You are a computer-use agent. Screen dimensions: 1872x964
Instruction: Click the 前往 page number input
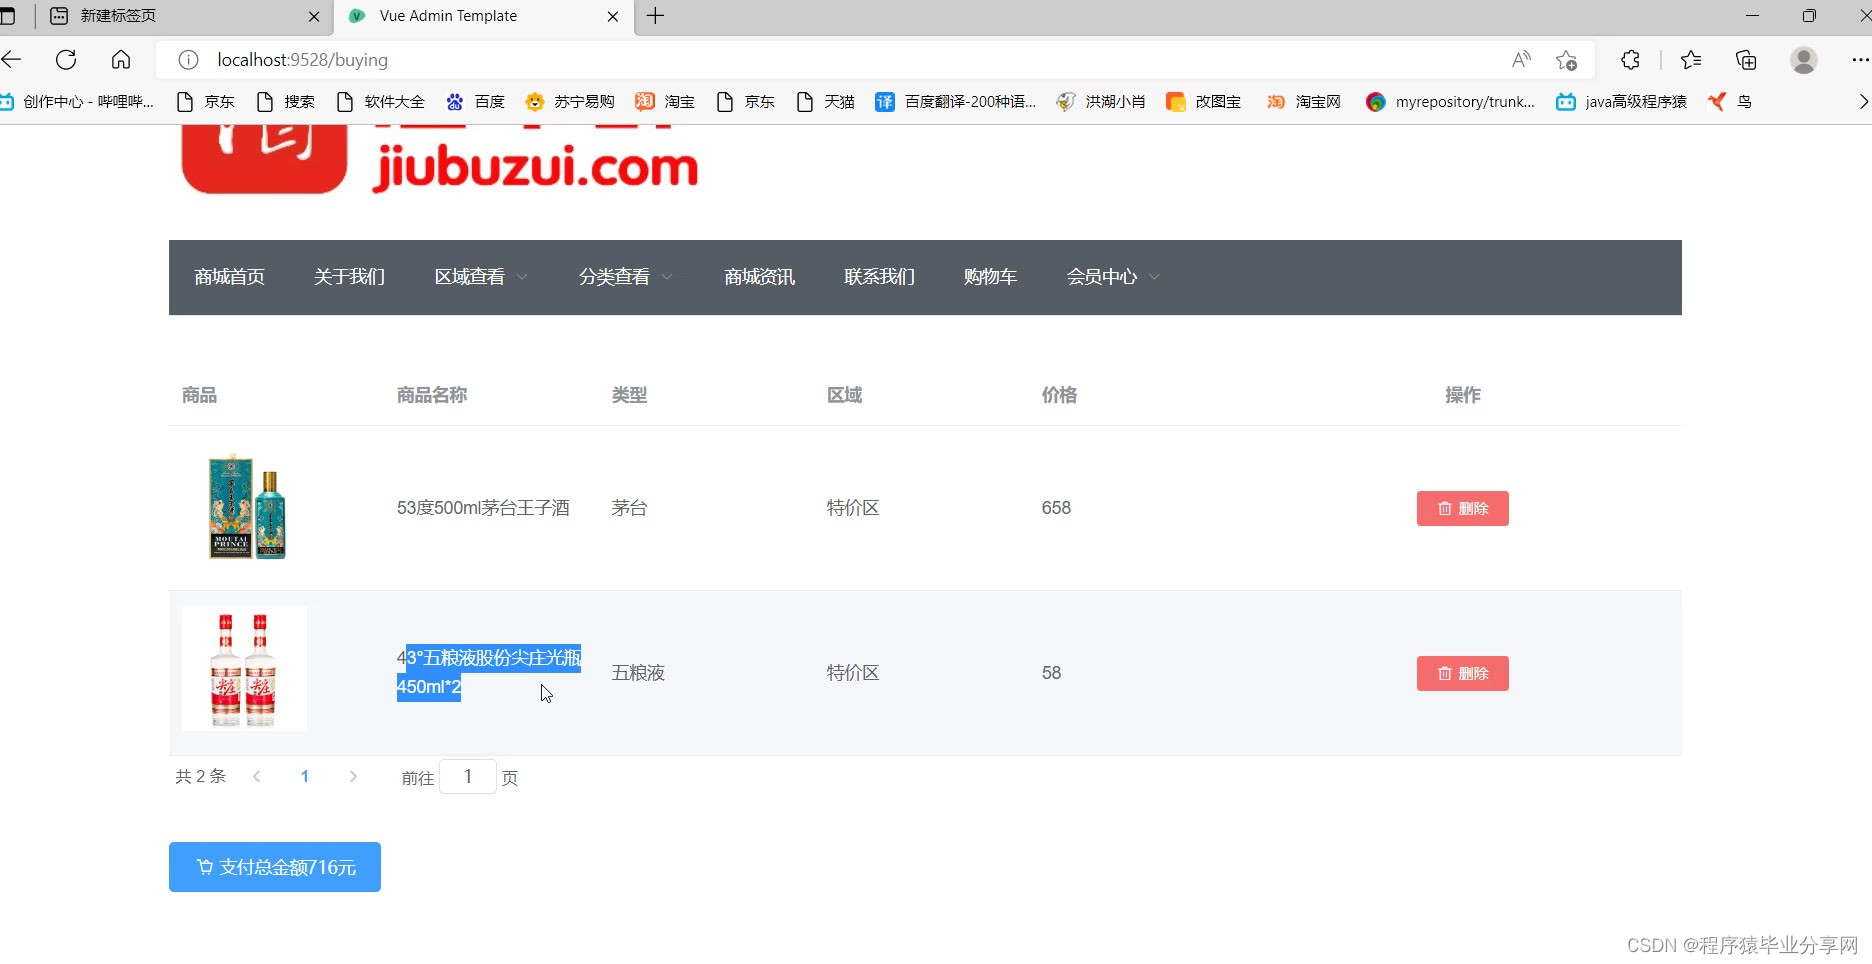467,777
